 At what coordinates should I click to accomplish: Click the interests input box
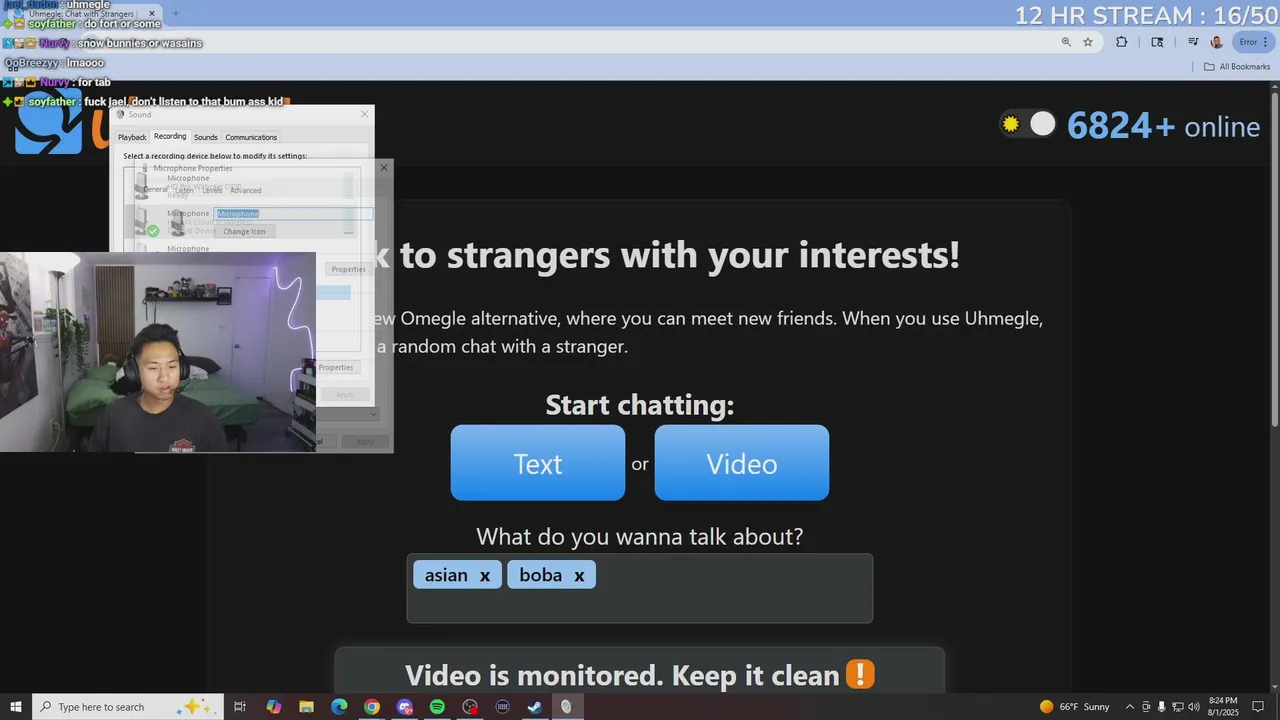point(640,588)
